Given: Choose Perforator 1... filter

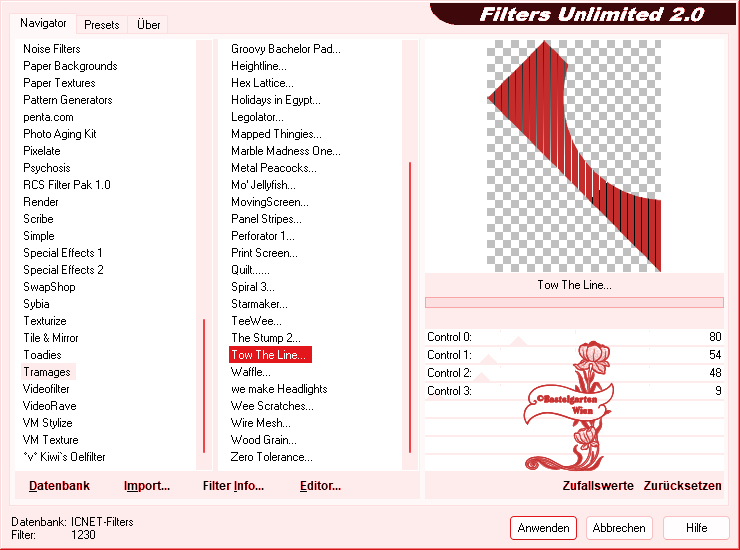Looking at the screenshot, I should tap(262, 236).
